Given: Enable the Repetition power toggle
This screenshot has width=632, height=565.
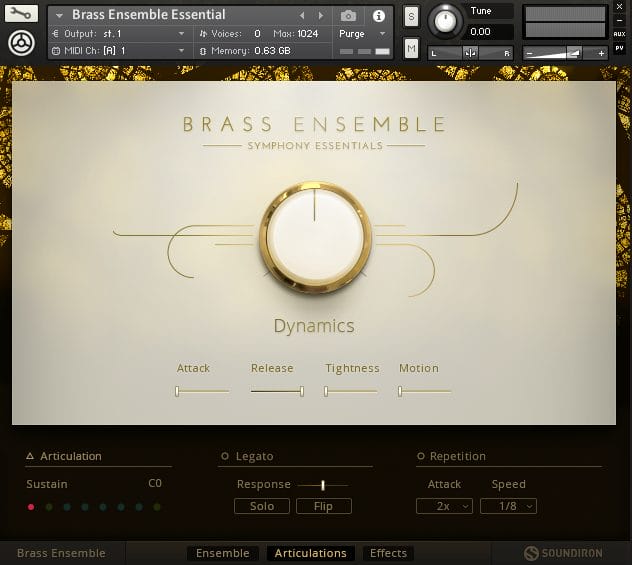Looking at the screenshot, I should click(x=421, y=457).
